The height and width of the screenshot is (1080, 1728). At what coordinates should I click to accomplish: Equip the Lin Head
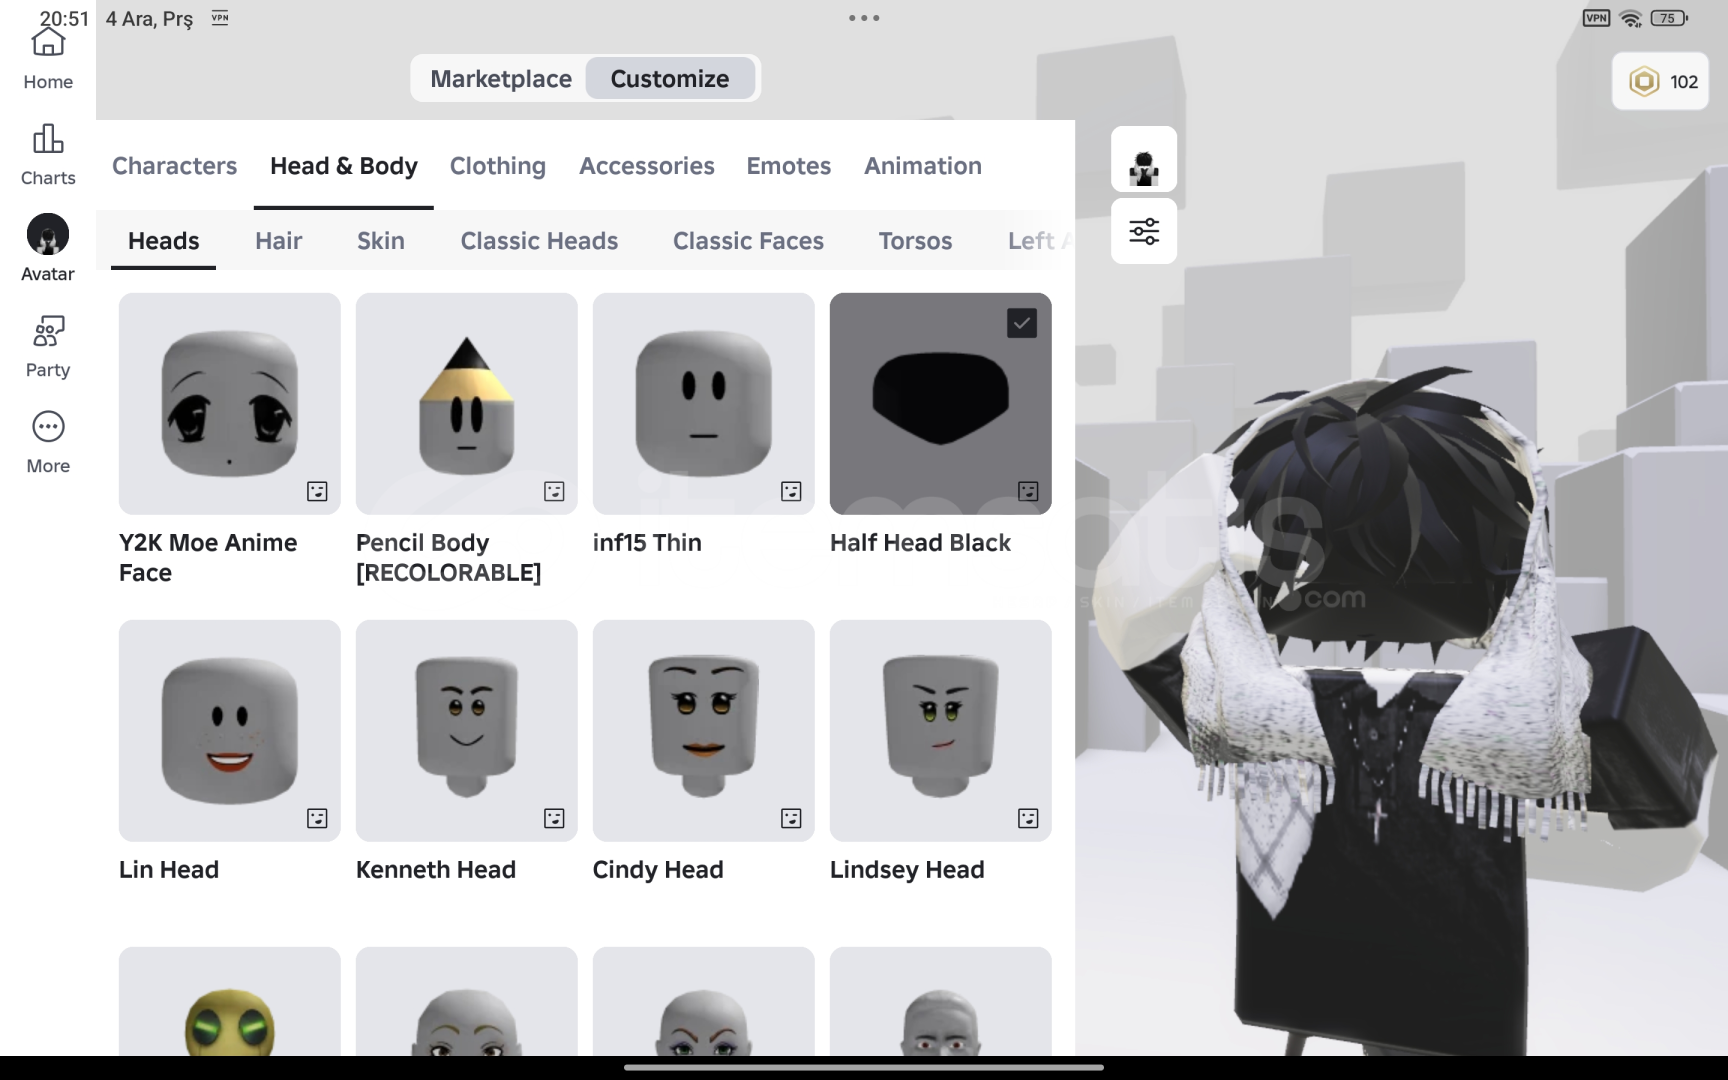(x=230, y=731)
